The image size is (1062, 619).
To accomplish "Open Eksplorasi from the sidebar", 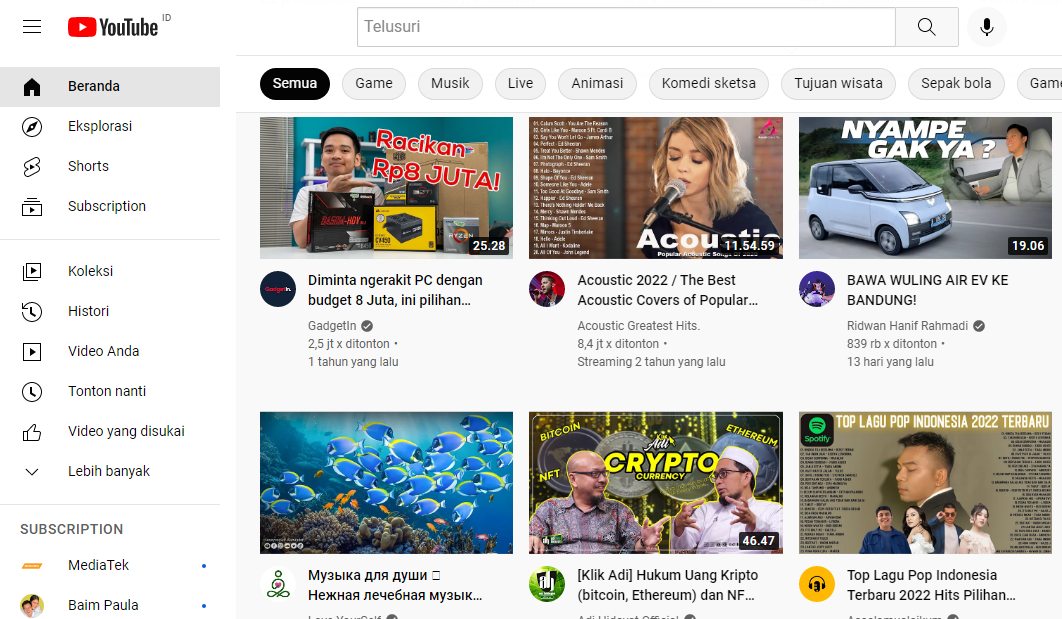I will (110, 127).
